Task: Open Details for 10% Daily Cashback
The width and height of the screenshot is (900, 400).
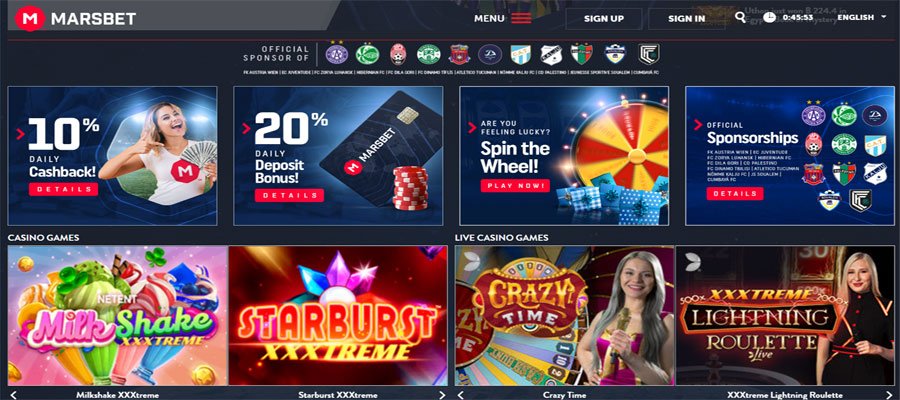Action: 64,189
